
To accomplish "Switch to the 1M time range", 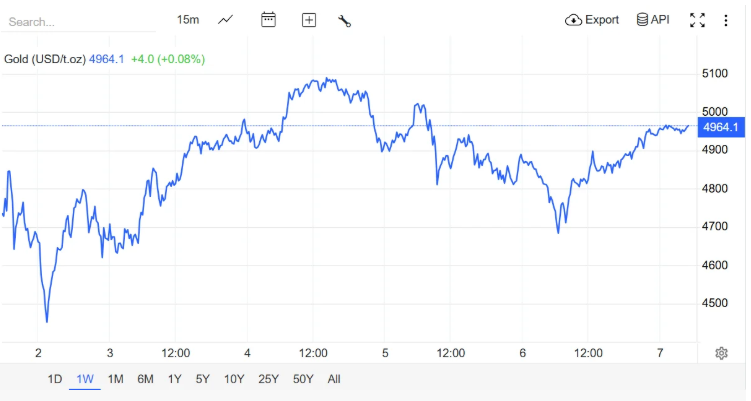I will [x=115, y=379].
